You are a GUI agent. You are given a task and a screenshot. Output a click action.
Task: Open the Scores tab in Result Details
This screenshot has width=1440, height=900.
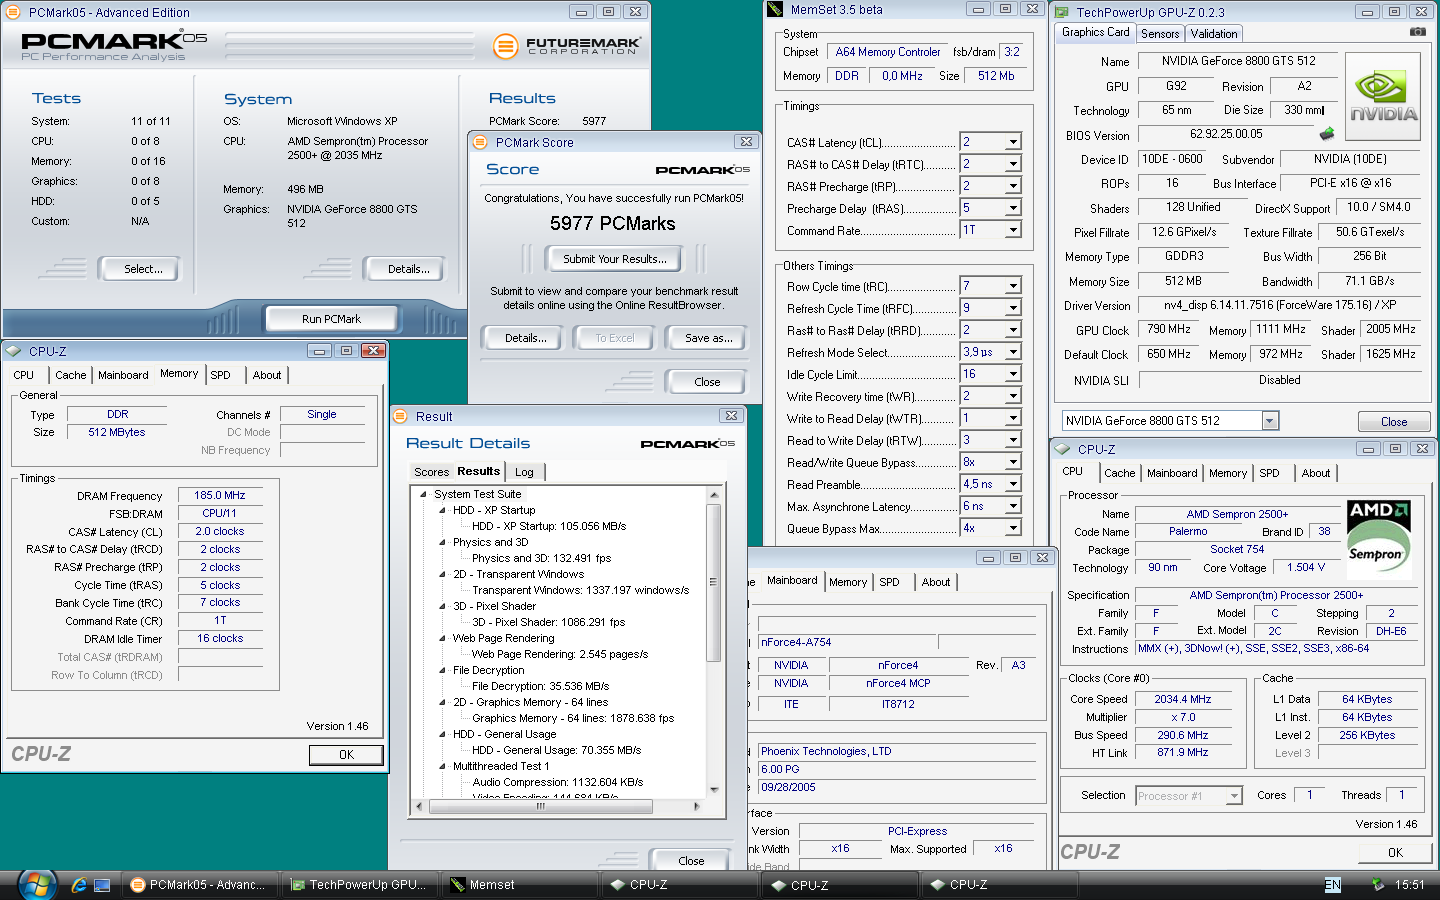pyautogui.click(x=431, y=472)
